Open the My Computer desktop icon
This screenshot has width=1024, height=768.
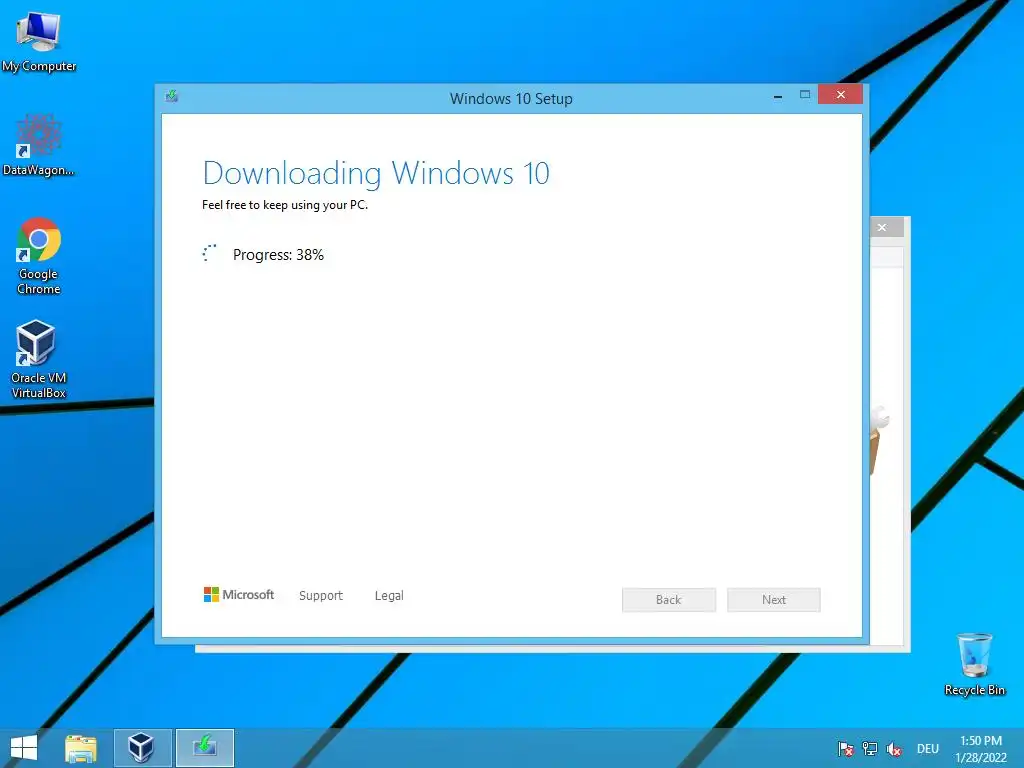pos(39,42)
